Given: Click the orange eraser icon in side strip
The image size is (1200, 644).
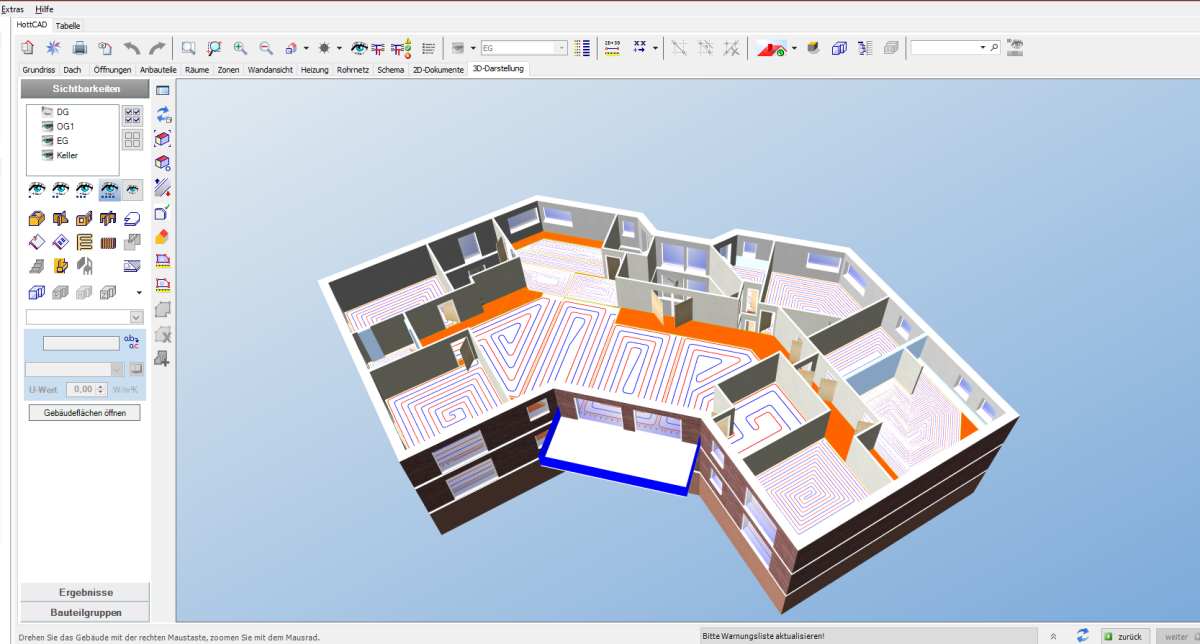Looking at the screenshot, I should click(163, 237).
